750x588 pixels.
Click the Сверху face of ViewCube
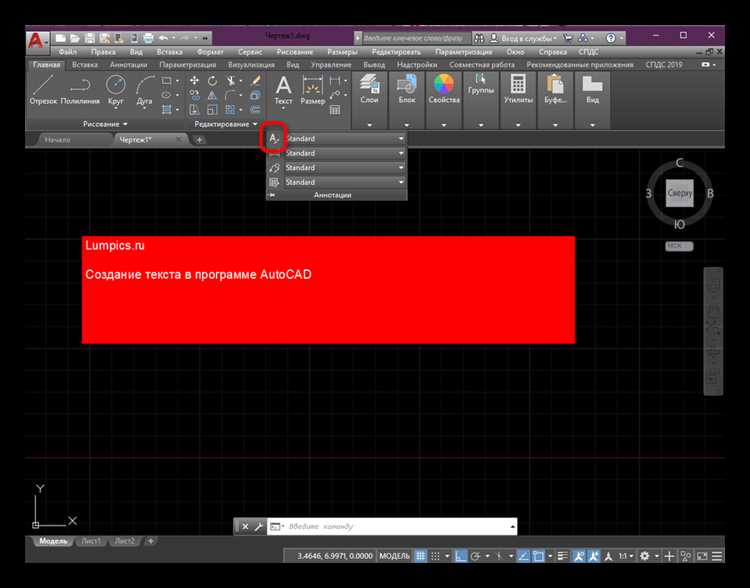680,193
